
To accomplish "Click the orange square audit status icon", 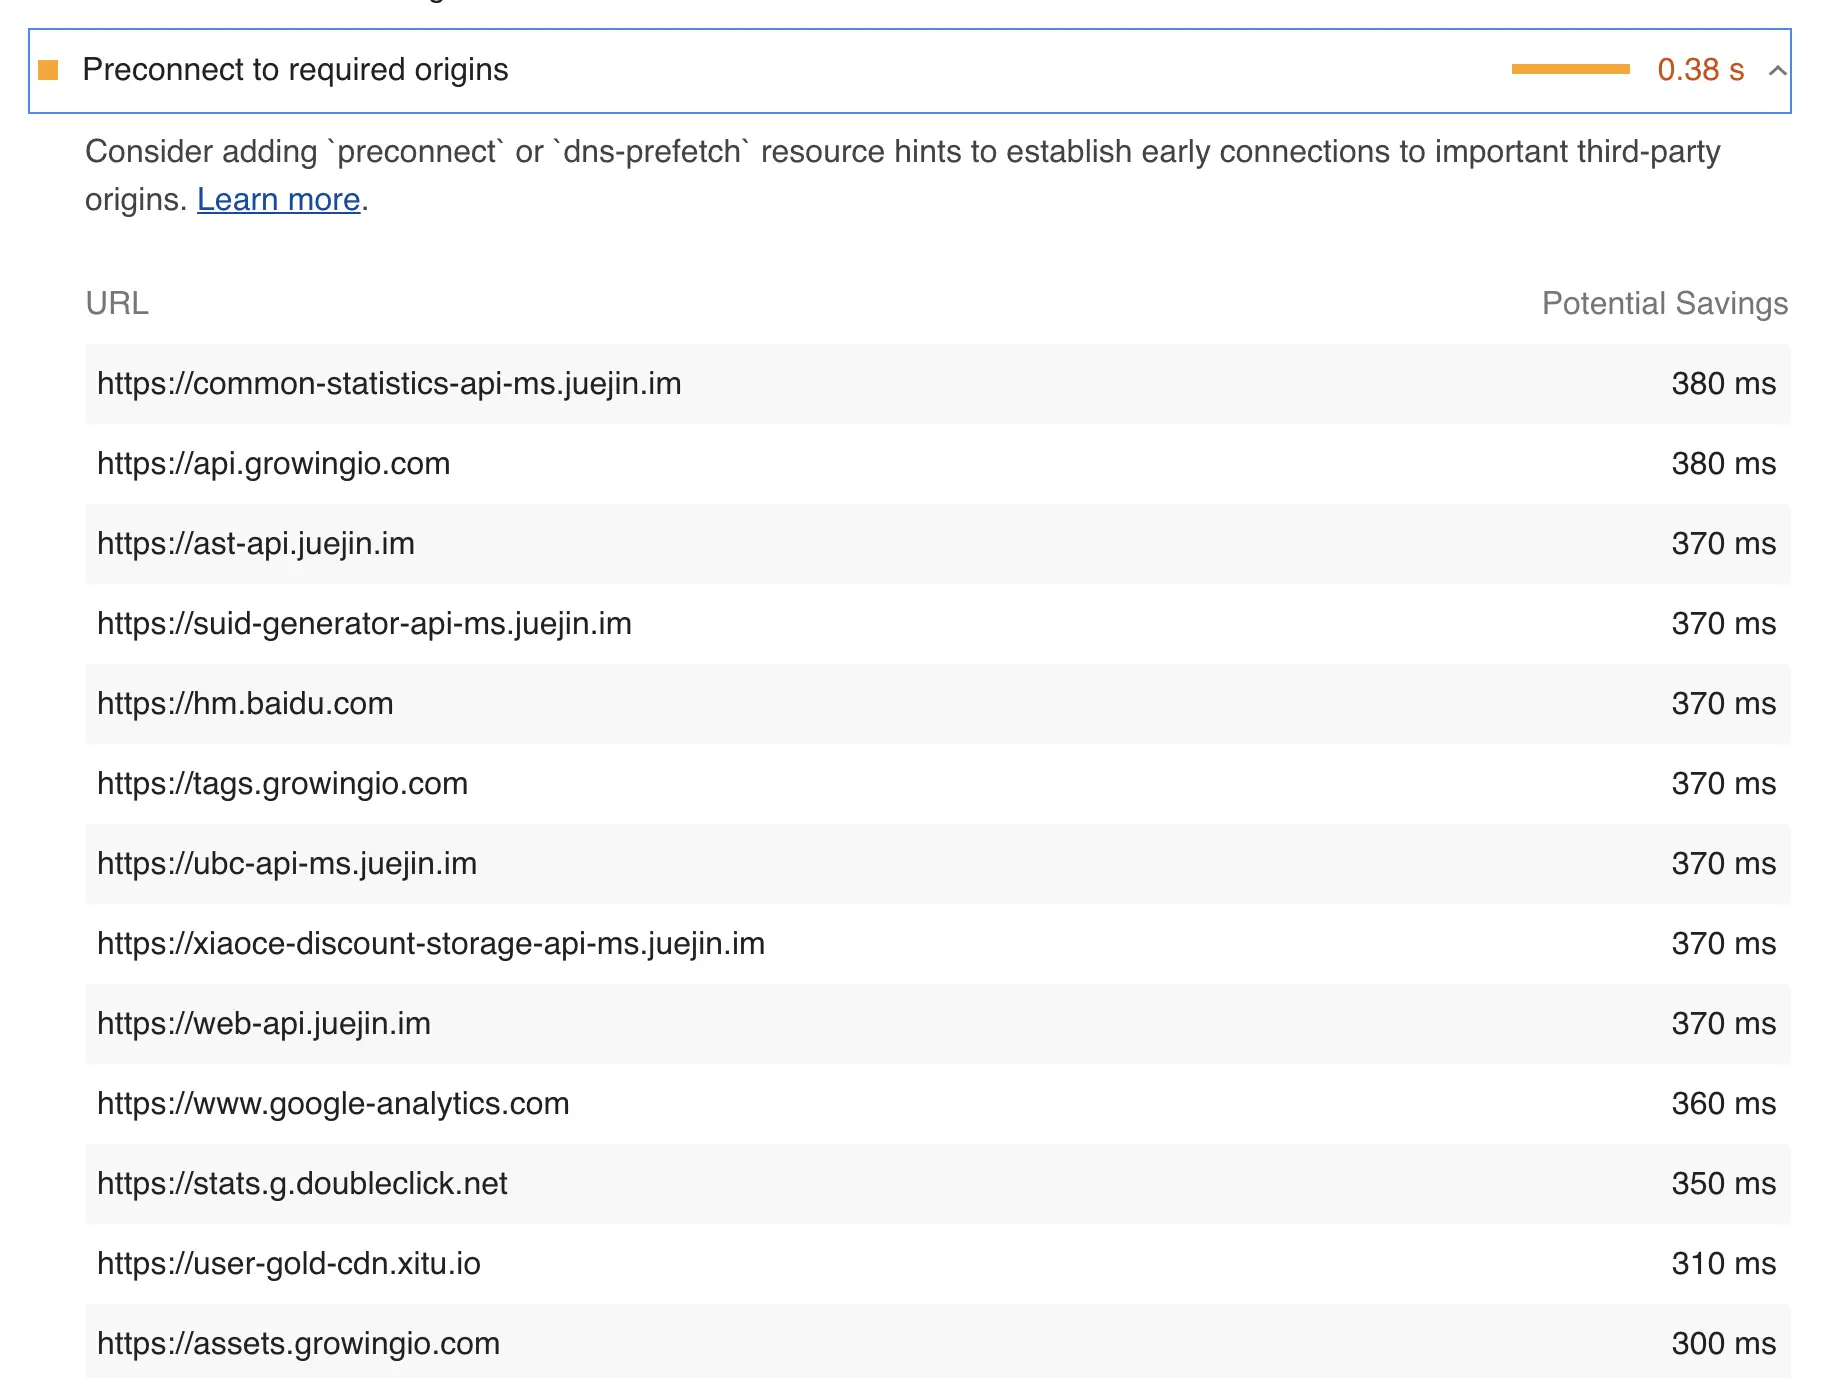I will pyautogui.click(x=48, y=70).
